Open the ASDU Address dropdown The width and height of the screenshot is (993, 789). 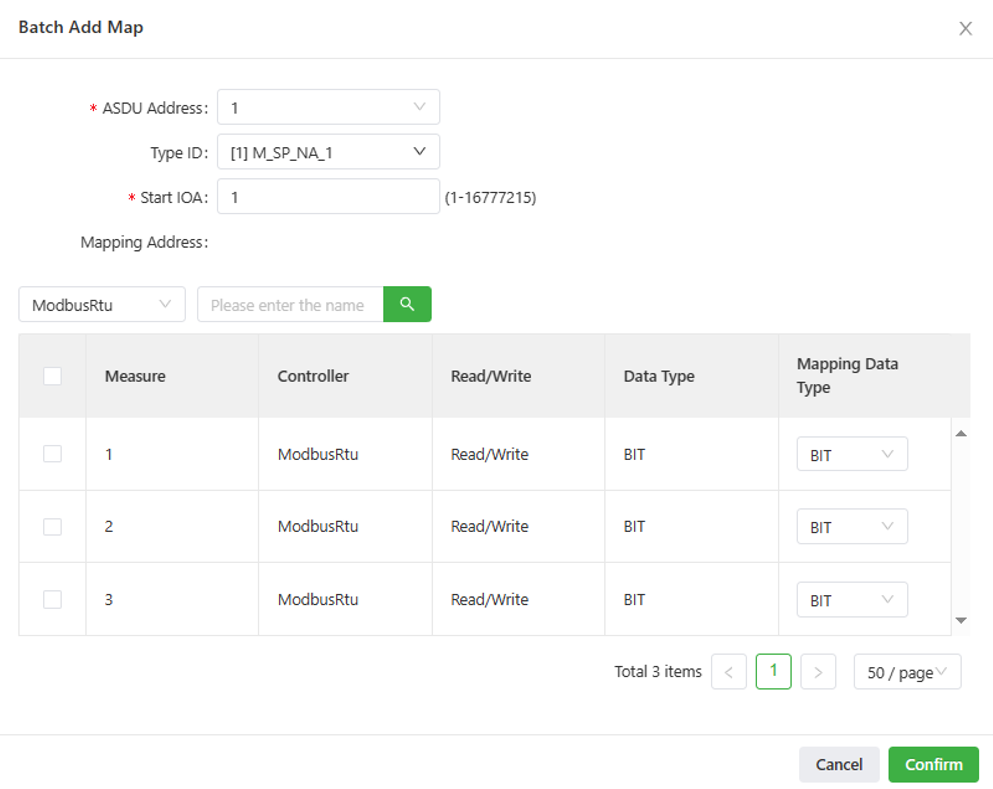(328, 107)
